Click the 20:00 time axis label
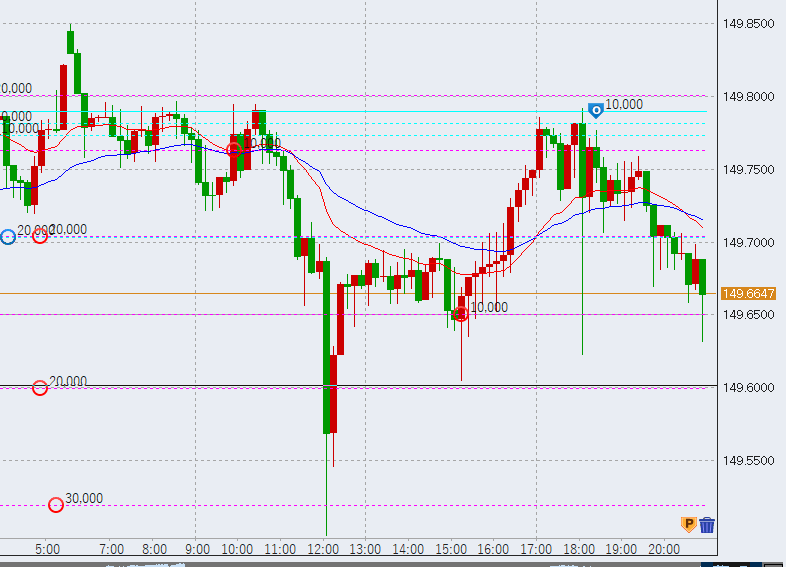 [664, 549]
